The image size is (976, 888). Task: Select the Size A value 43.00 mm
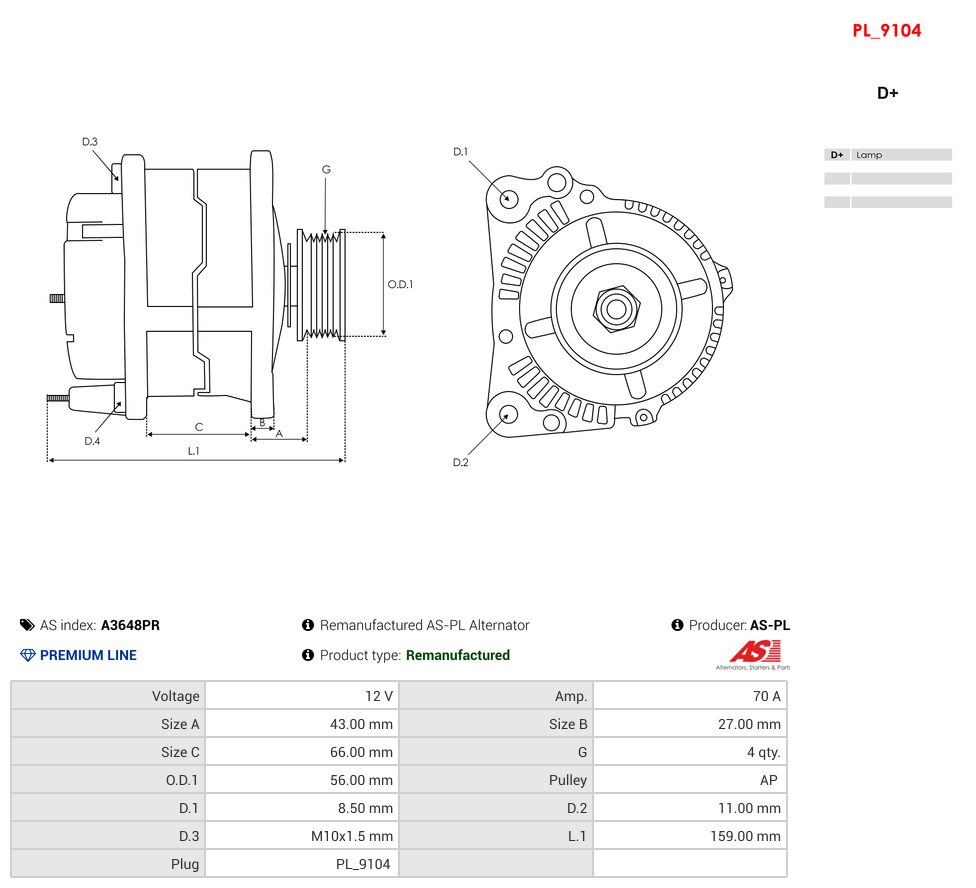point(361,724)
